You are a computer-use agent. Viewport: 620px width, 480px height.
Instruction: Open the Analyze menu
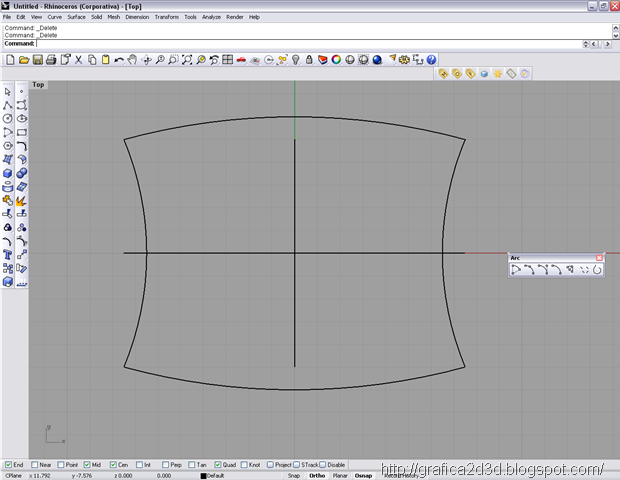tap(211, 17)
